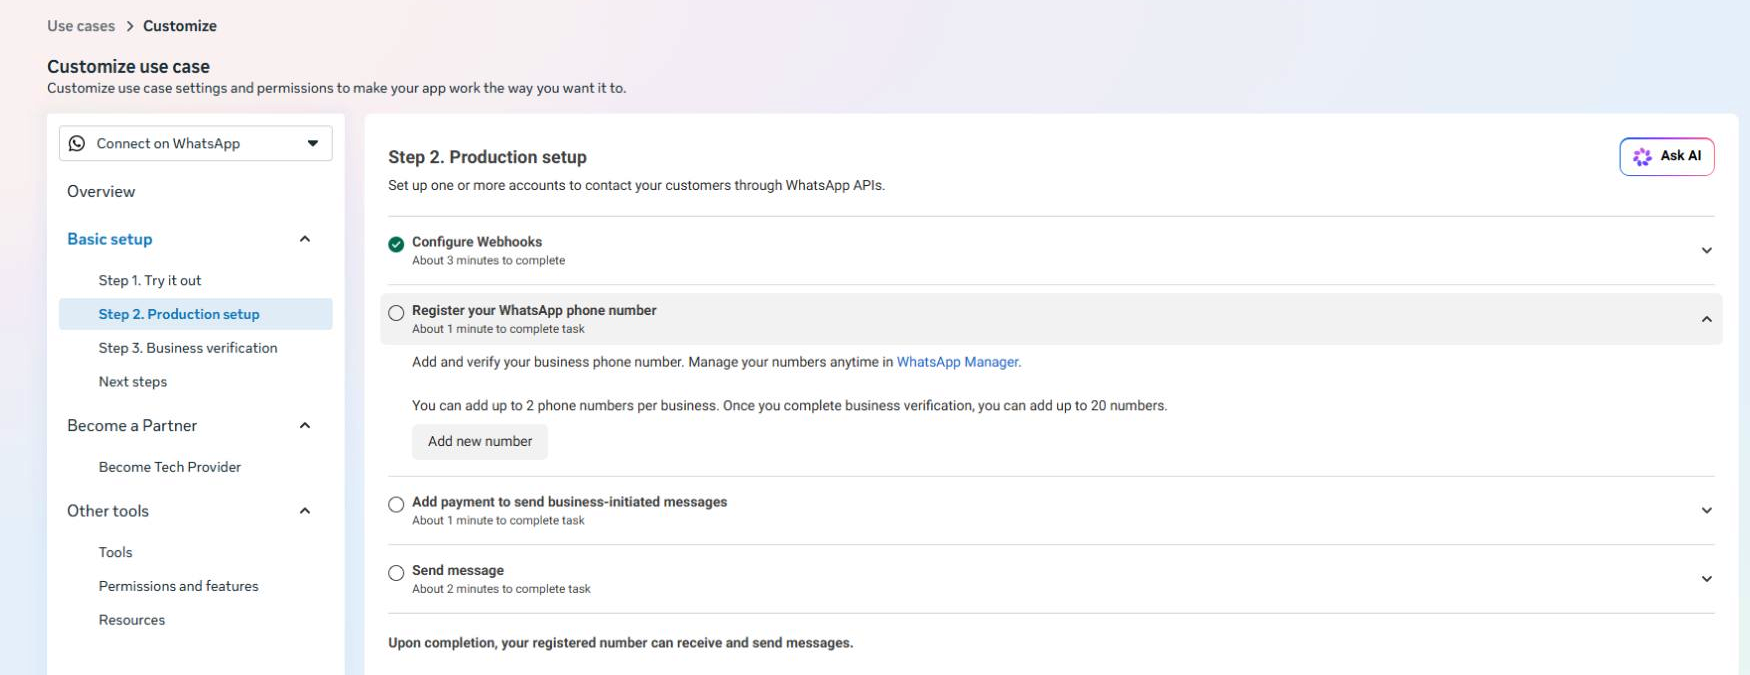Click the Ask AI button
This screenshot has height=675, width=1750.
pyautogui.click(x=1667, y=157)
